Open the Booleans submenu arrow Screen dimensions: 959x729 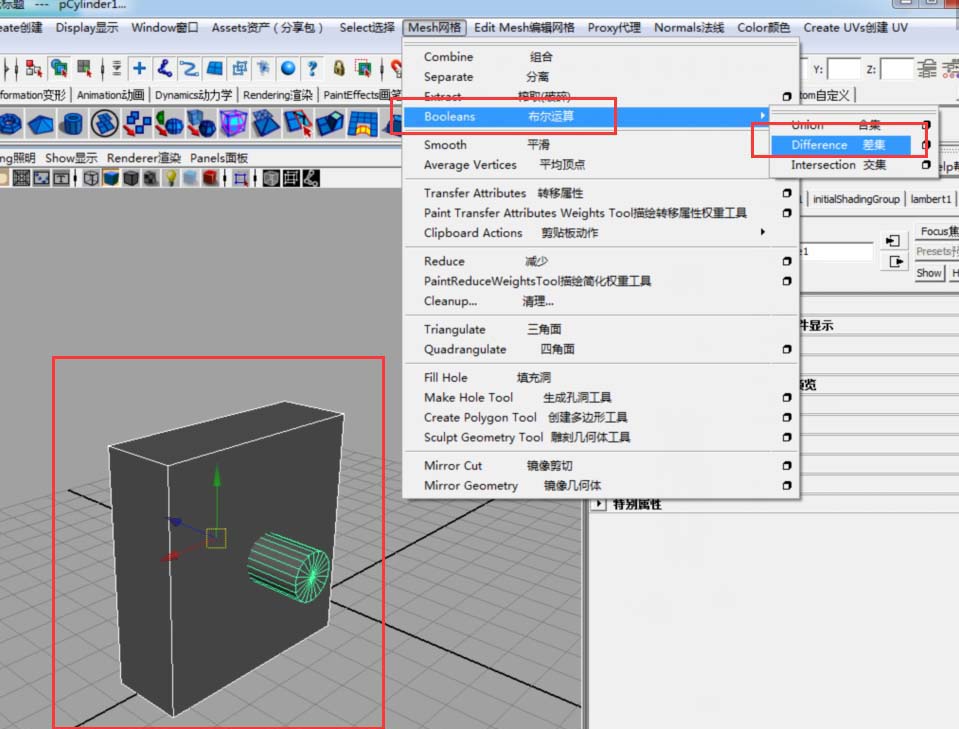coord(762,116)
